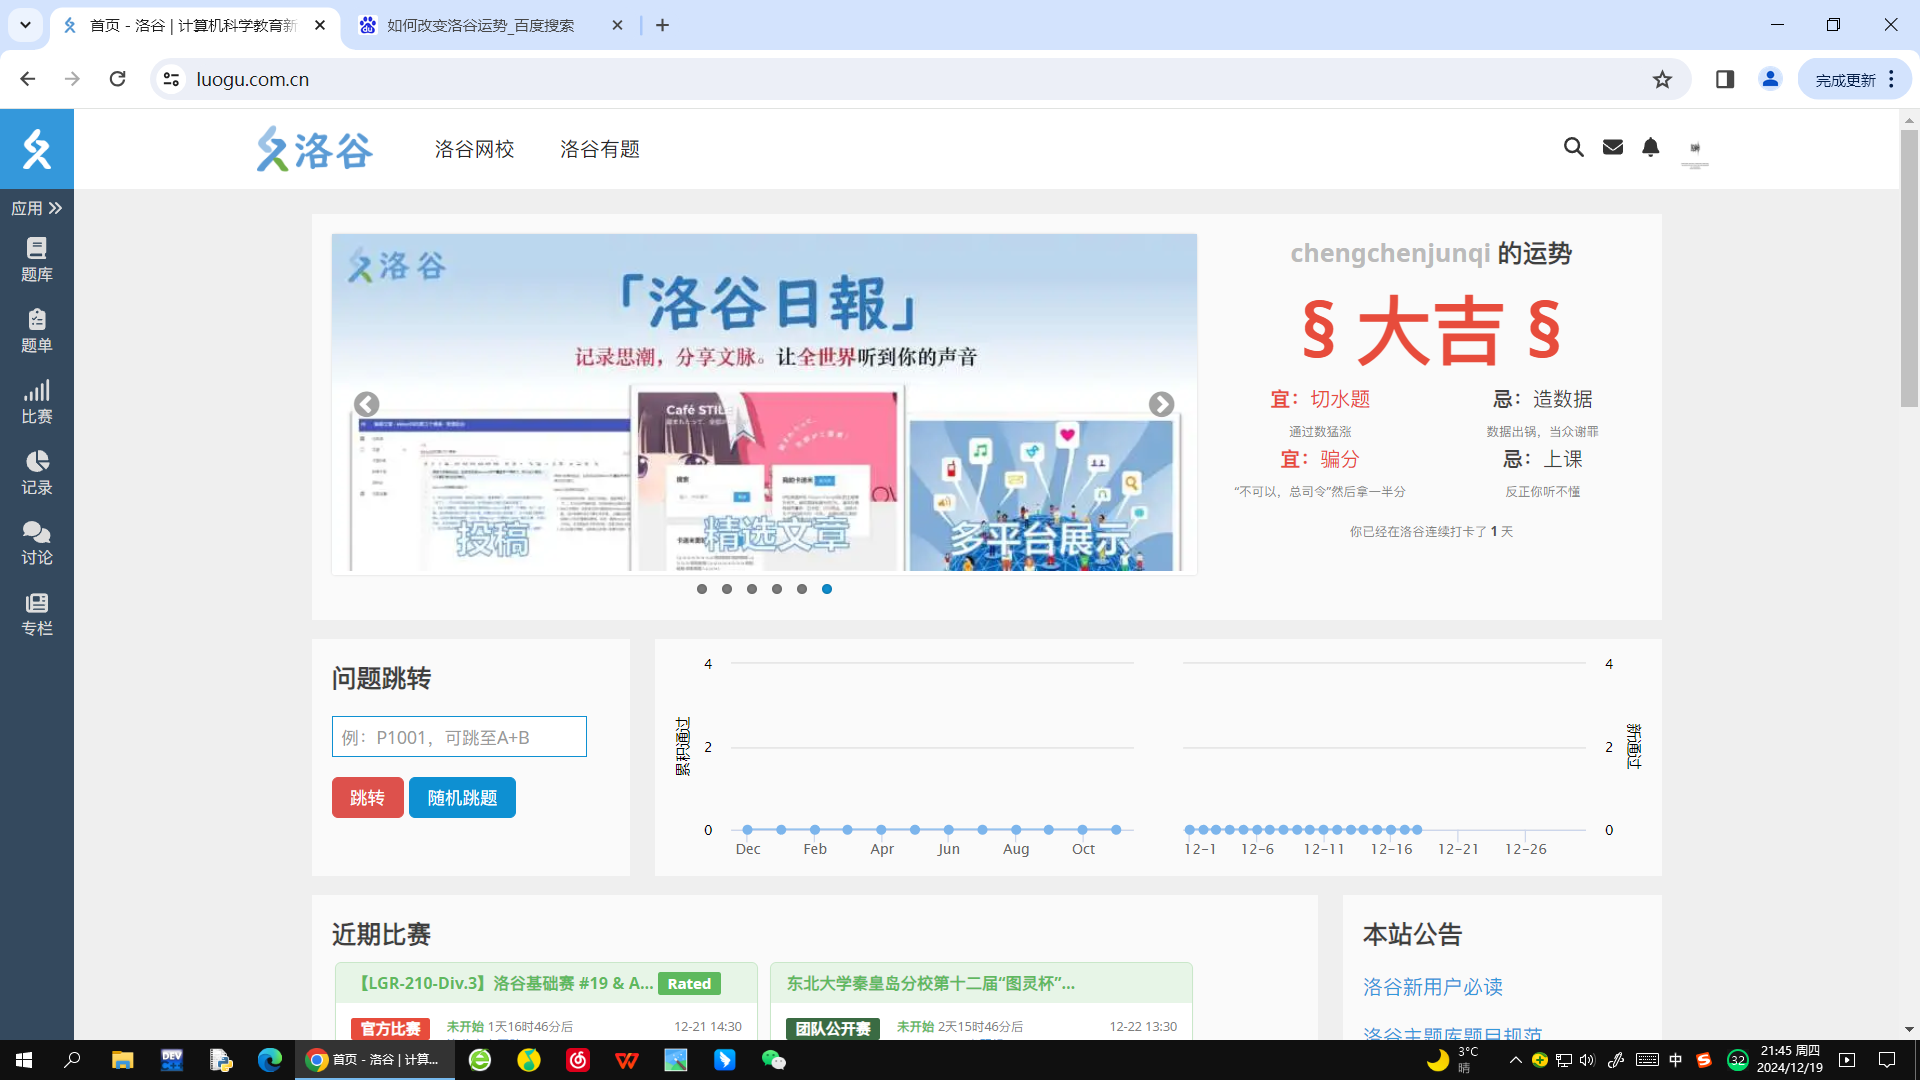Open the messages envelope icon
This screenshot has height=1080, width=1920.
(1613, 148)
